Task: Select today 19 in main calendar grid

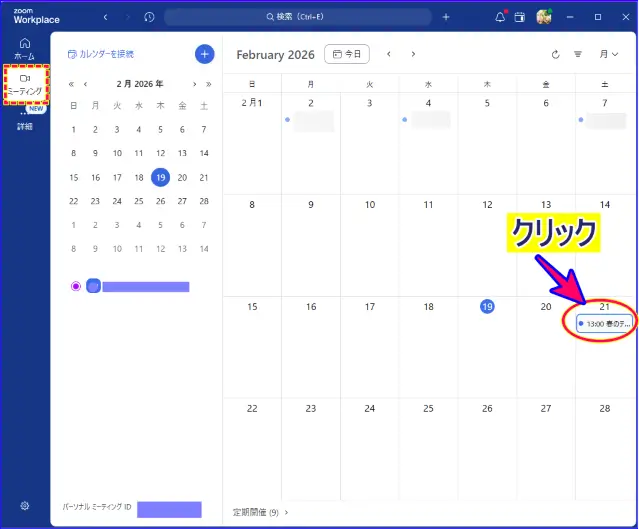Action: point(487,307)
